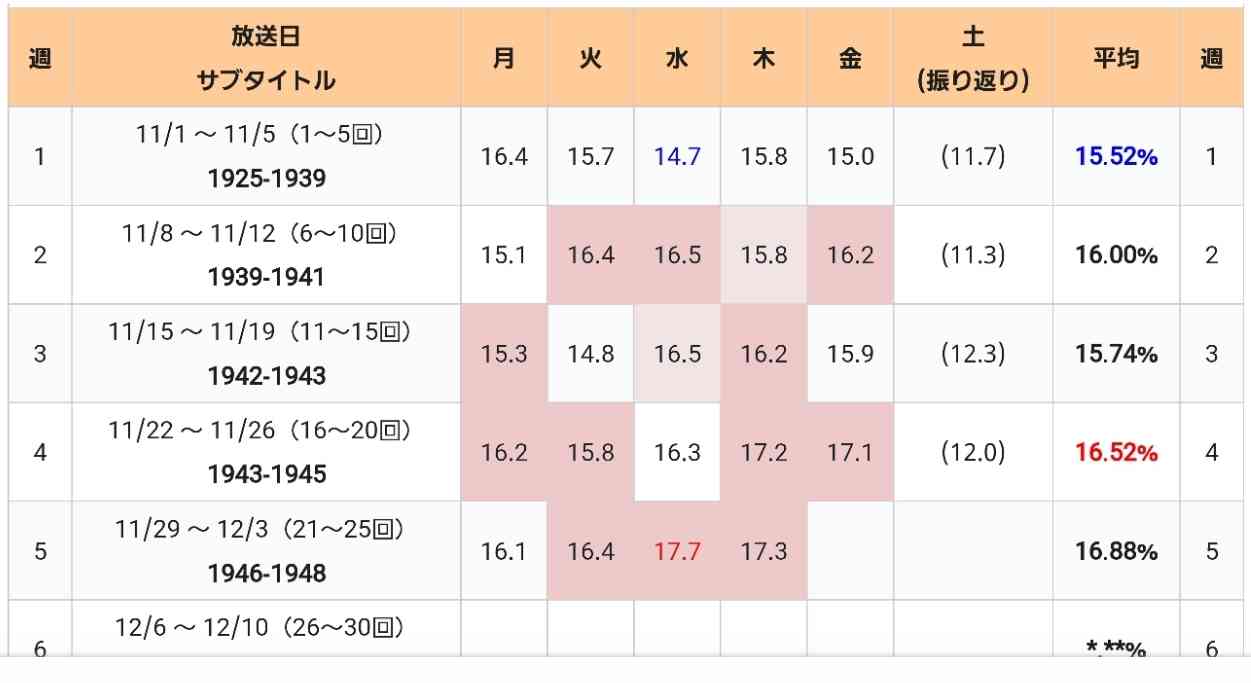Click the 月 column header
Screen dimensions: 1251x683
(504, 58)
